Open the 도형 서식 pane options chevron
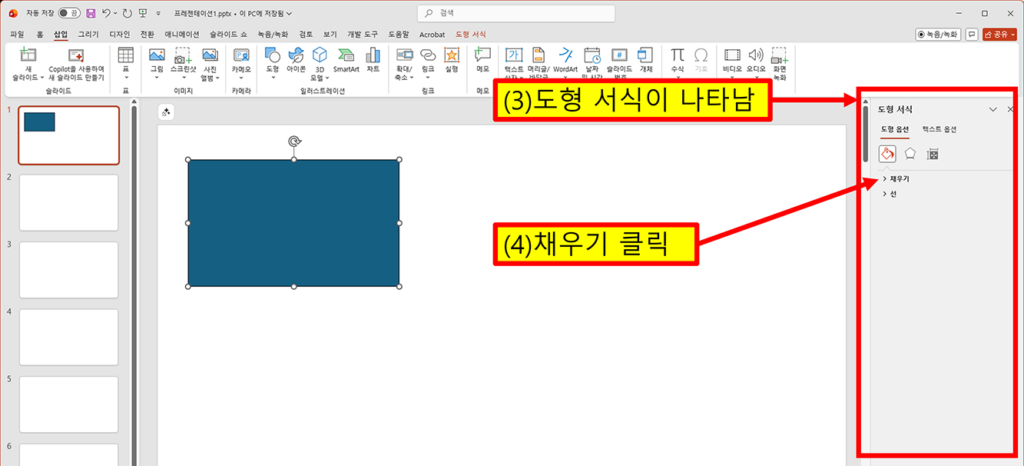 tap(993, 110)
